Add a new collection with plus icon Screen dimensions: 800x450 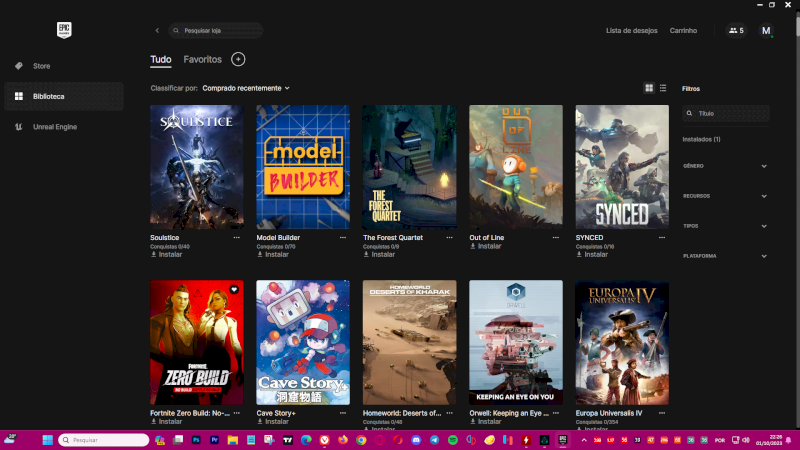pyautogui.click(x=238, y=60)
